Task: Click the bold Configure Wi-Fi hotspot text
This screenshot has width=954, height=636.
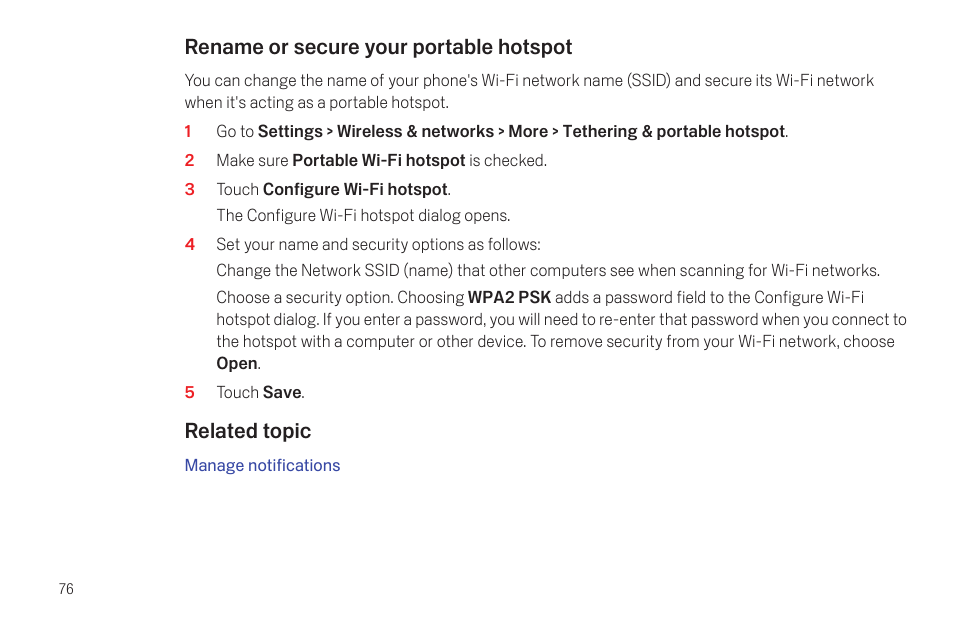Action: click(x=355, y=189)
